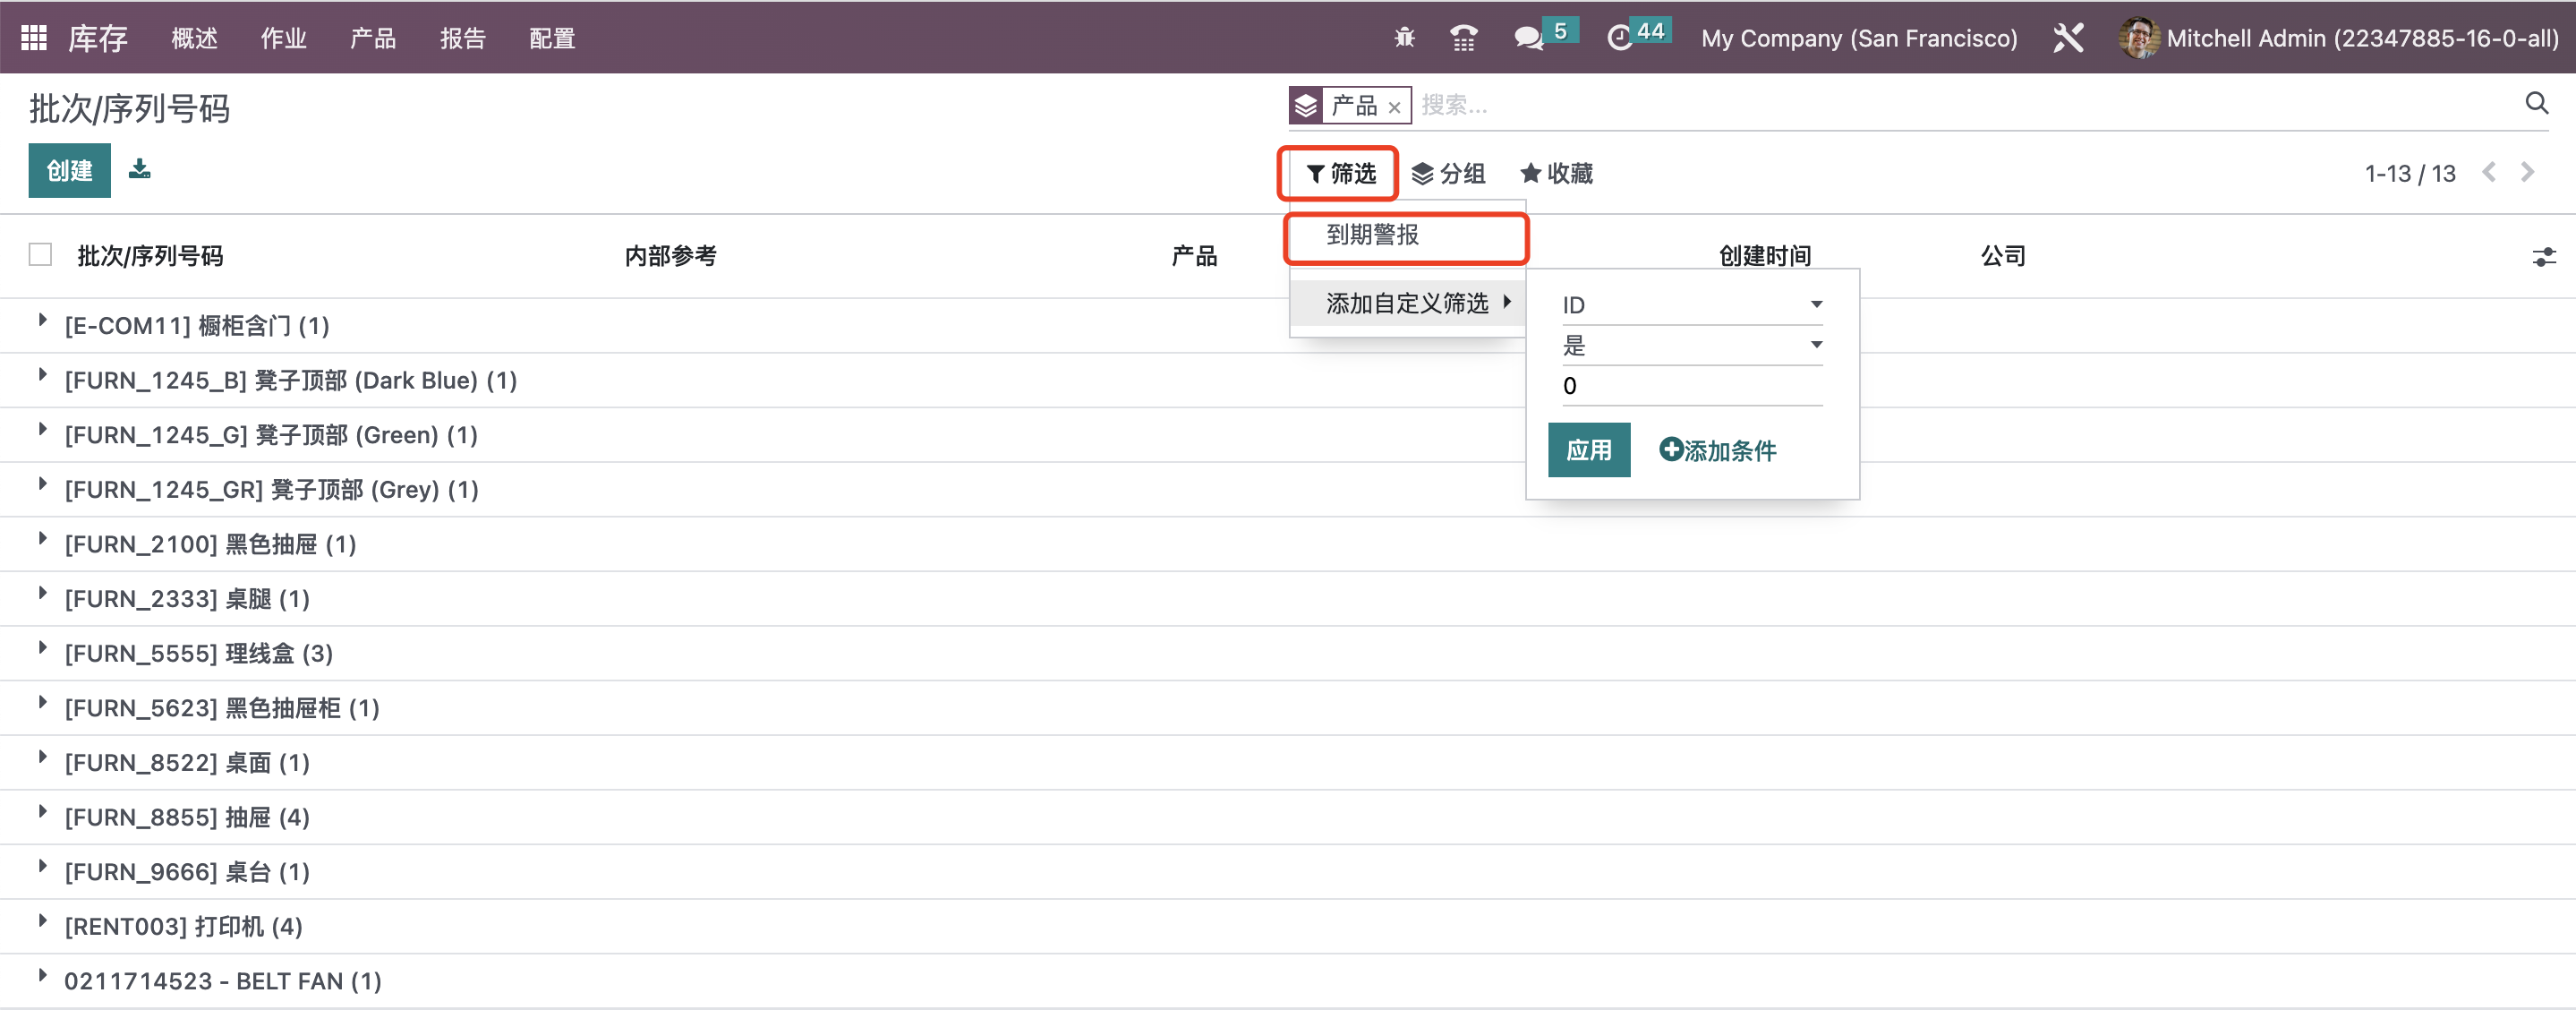Click the 1-13 / 13 pager counter
2576x1010 pixels.
[2409, 173]
